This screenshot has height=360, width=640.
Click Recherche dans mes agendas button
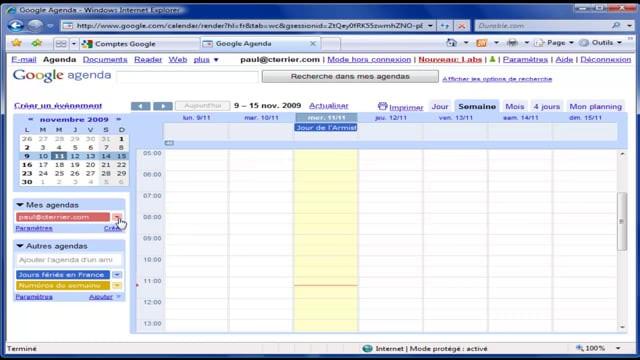tap(350, 76)
